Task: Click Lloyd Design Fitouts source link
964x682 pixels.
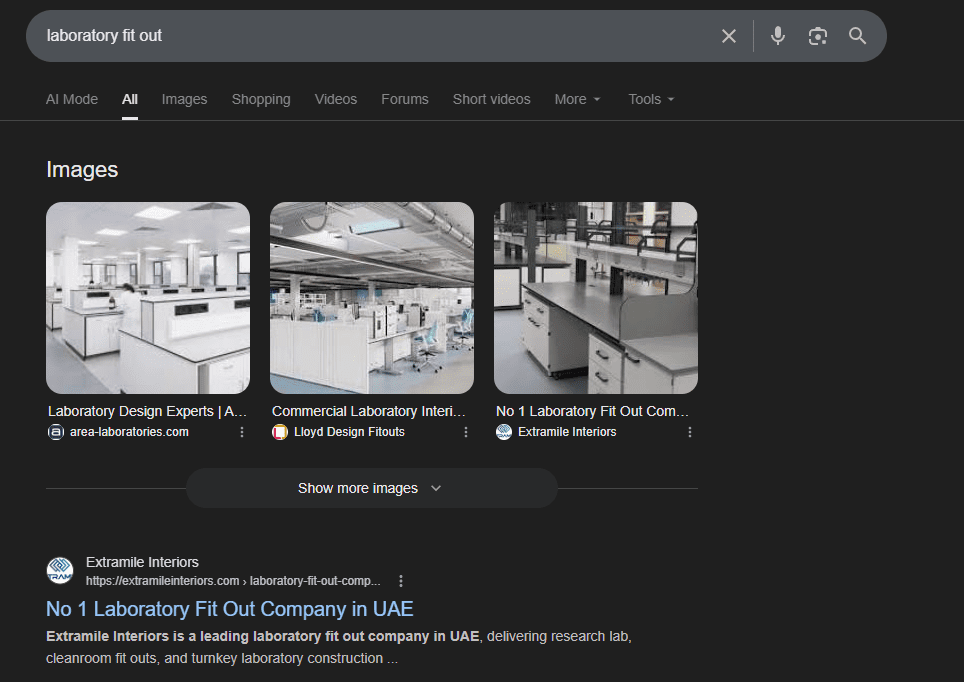Action: 349,432
